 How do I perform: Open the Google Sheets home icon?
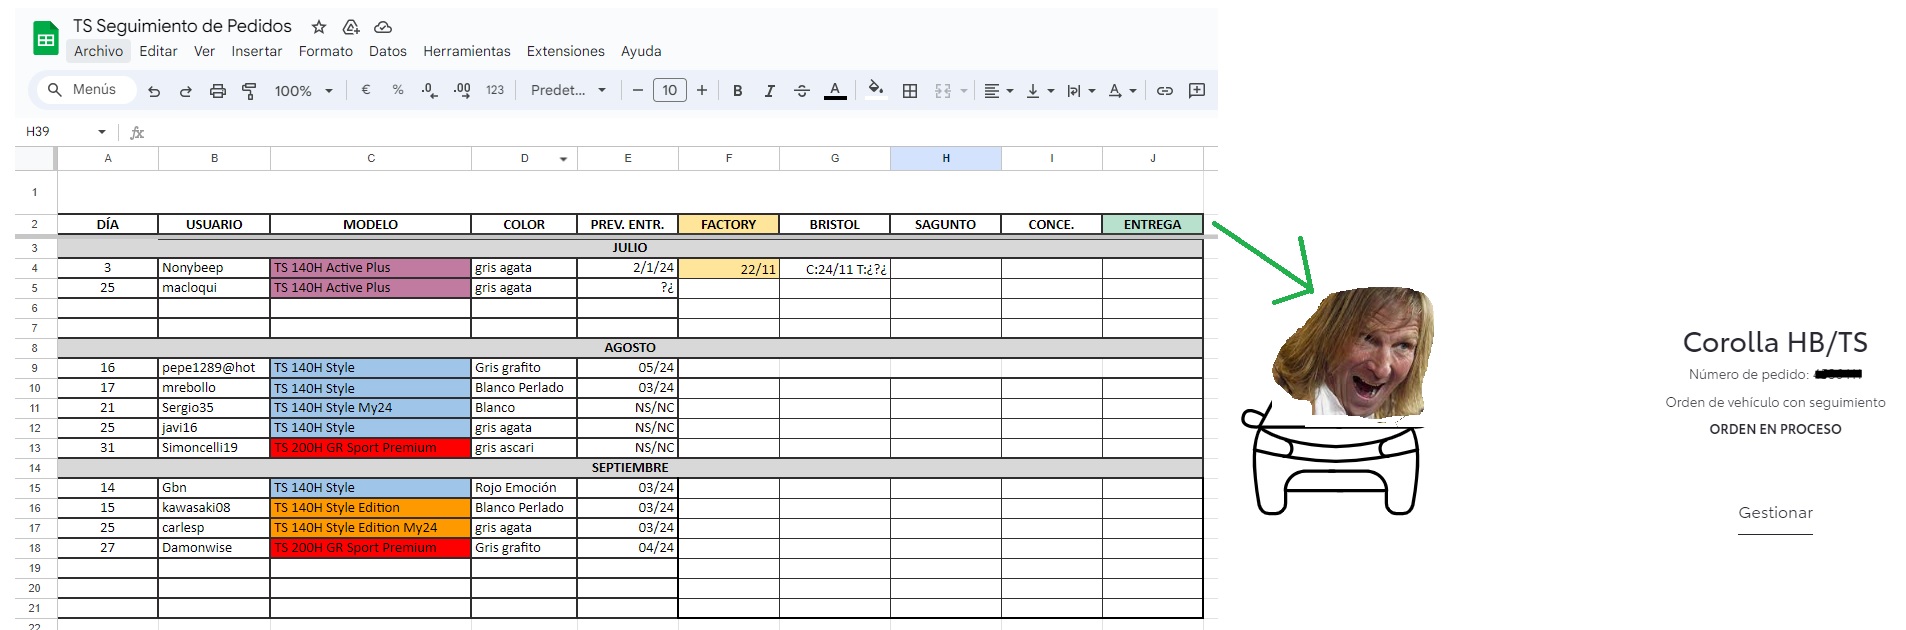point(45,39)
